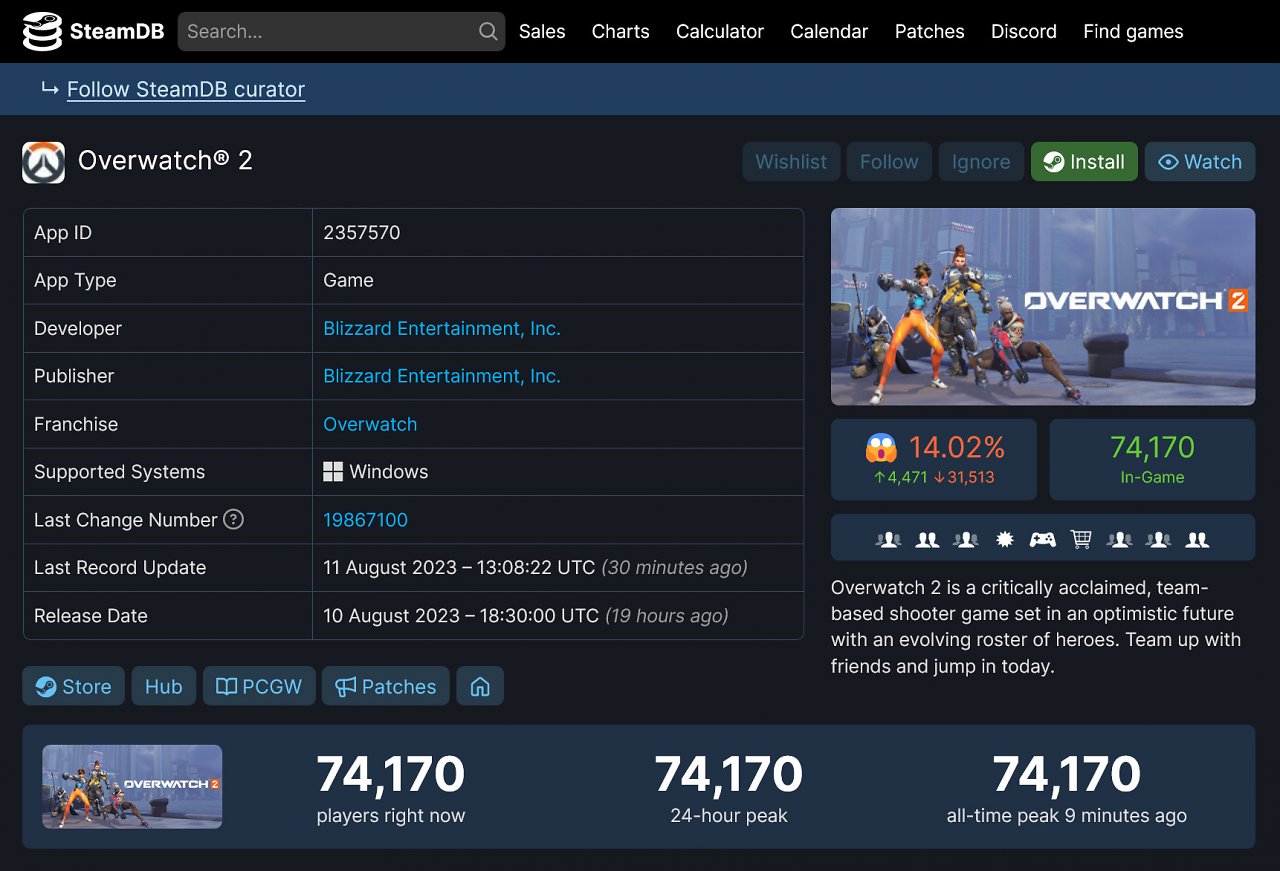Viewport: 1280px width, 871px height.
Task: Open the Developer Blizzard Entertainment, Inc. link
Action: pos(442,328)
